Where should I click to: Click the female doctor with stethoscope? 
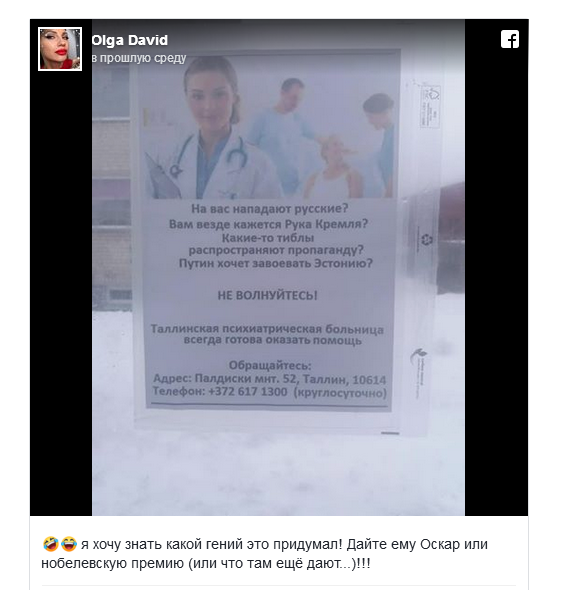[x=211, y=130]
